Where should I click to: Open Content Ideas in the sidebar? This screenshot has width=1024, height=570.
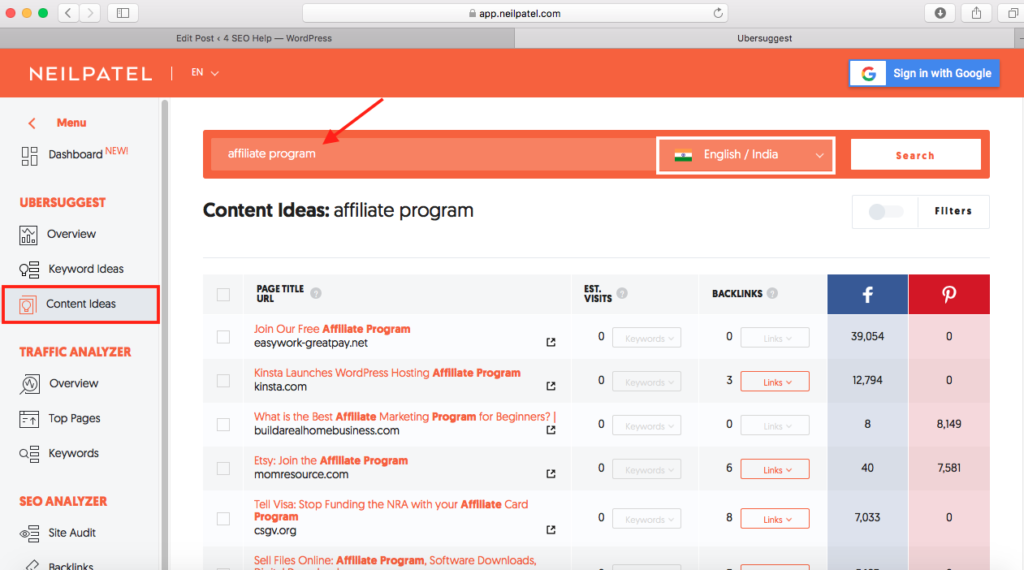click(x=80, y=304)
